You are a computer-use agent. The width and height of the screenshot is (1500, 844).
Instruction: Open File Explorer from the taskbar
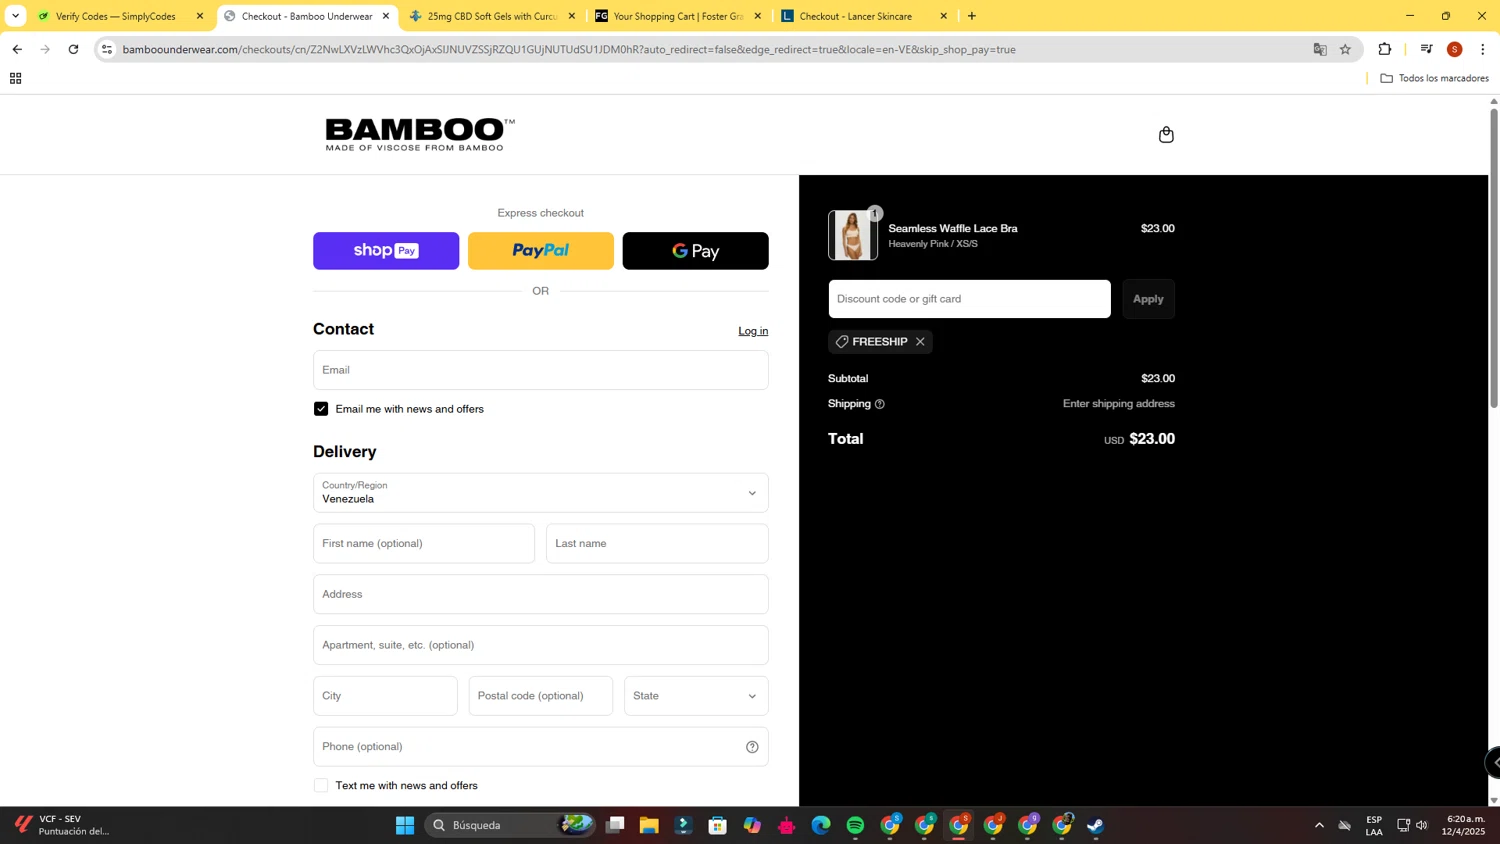pos(649,825)
